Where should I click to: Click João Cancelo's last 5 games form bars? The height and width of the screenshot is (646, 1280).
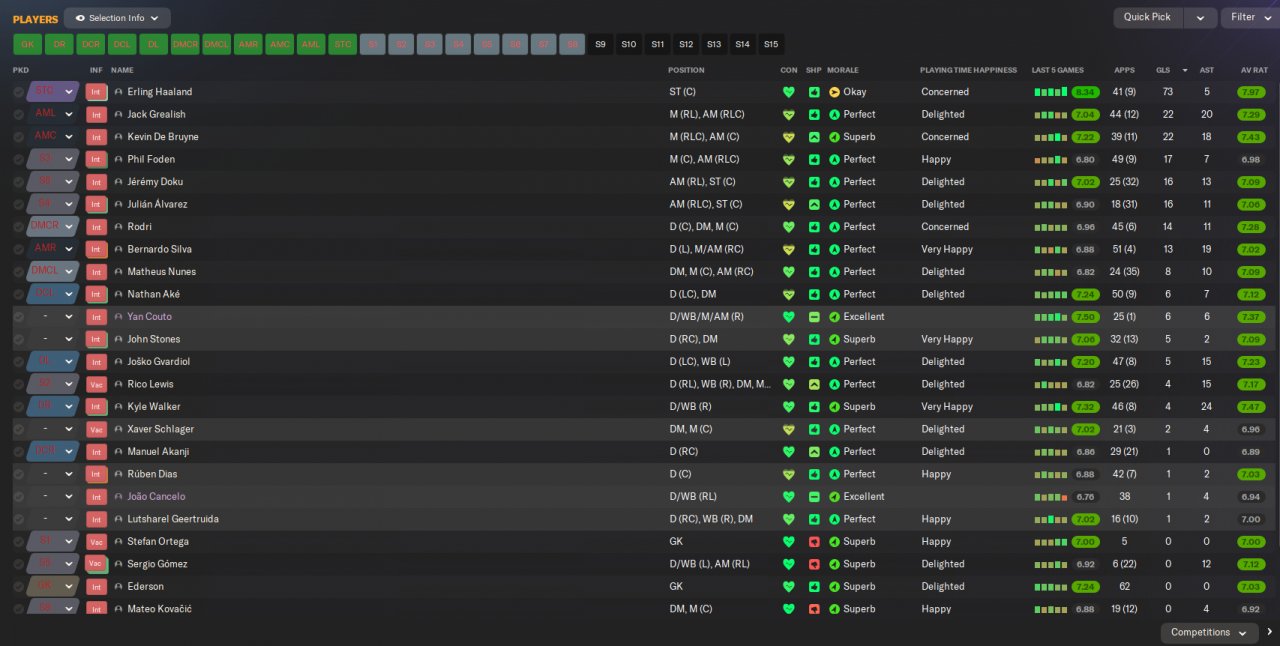[x=1051, y=497]
